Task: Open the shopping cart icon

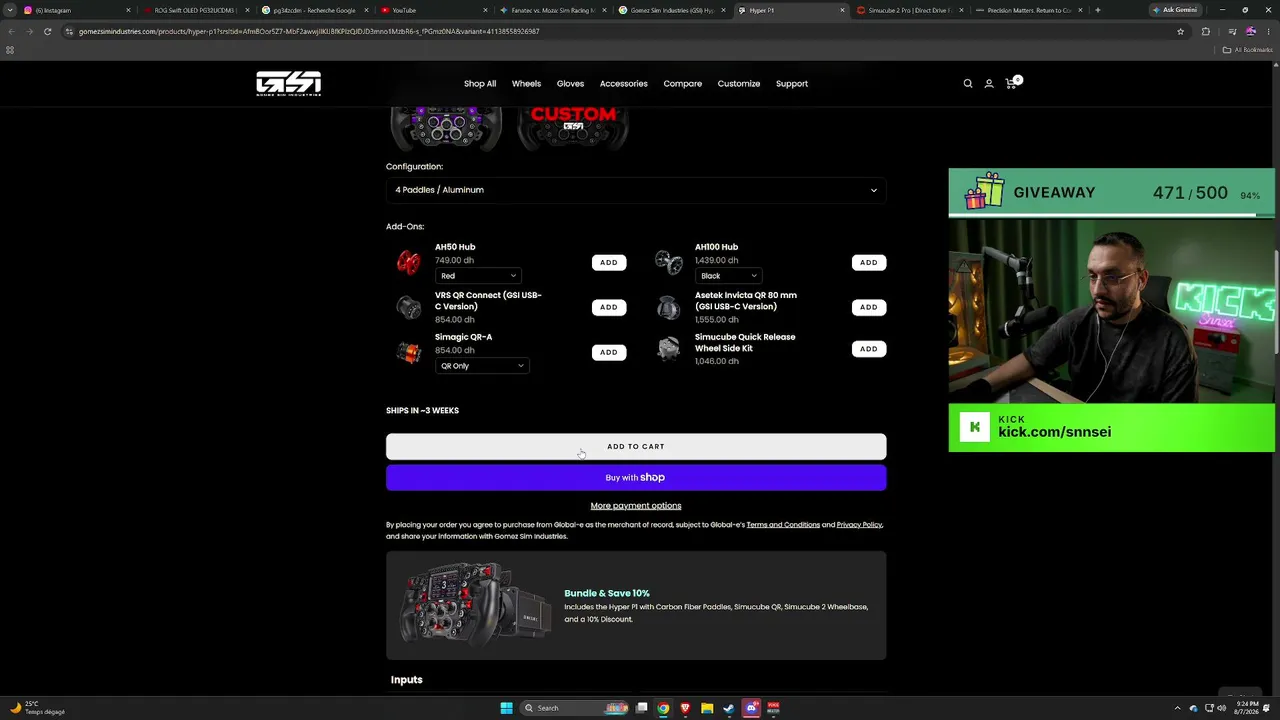Action: 1011,83
